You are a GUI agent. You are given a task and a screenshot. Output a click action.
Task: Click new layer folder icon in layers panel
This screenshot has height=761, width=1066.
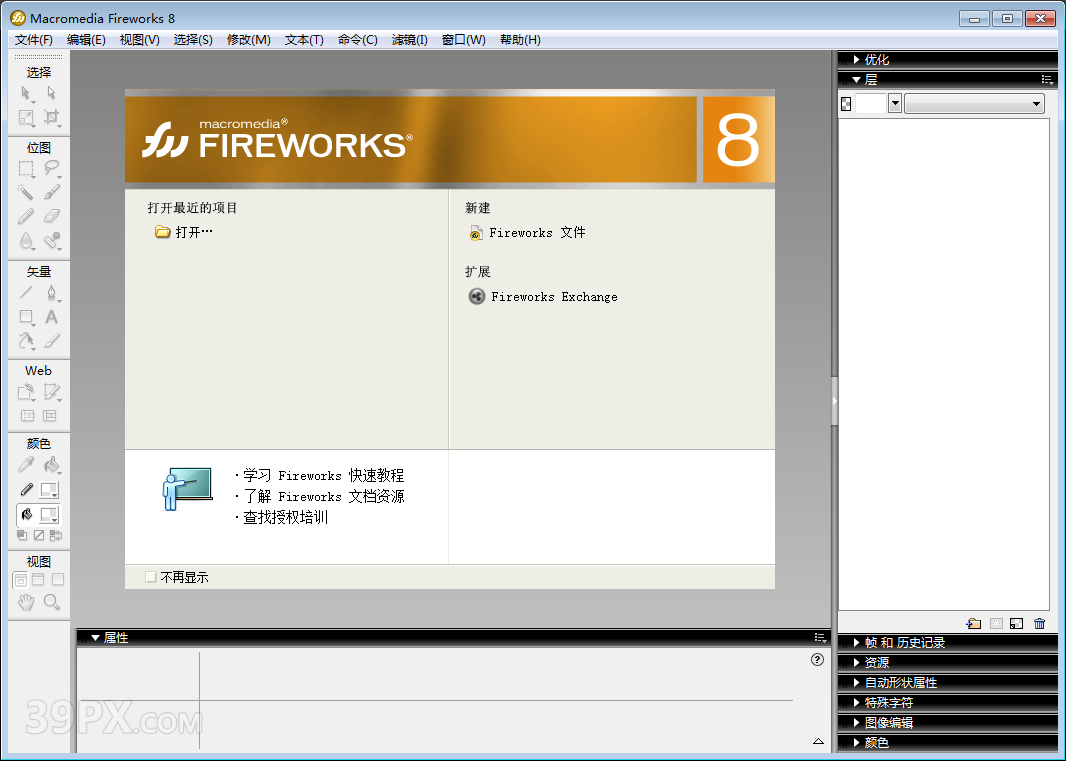(974, 623)
